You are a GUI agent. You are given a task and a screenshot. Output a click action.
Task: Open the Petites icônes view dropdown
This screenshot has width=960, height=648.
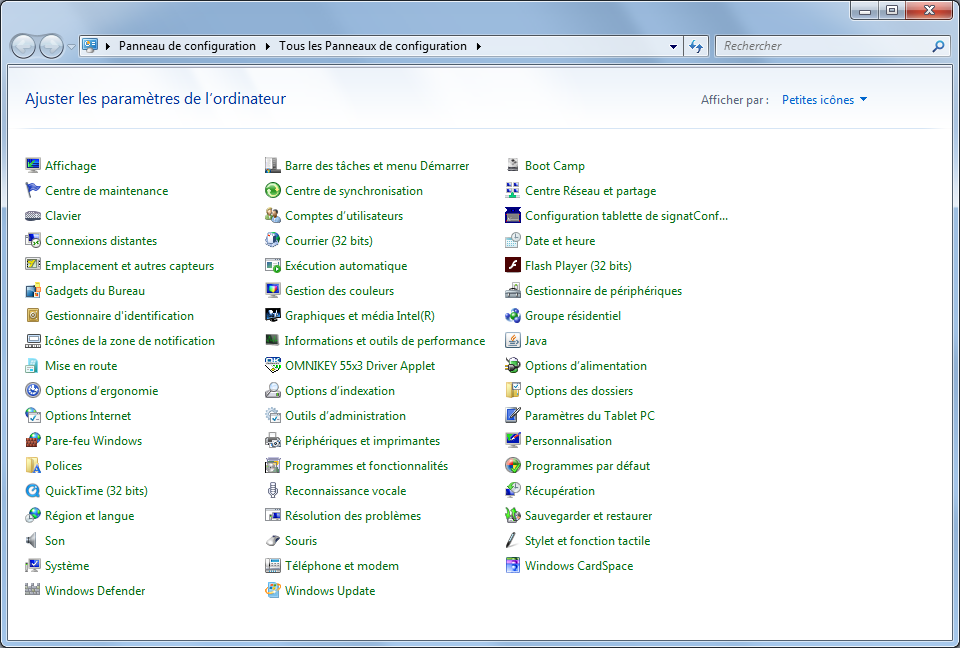tap(824, 100)
